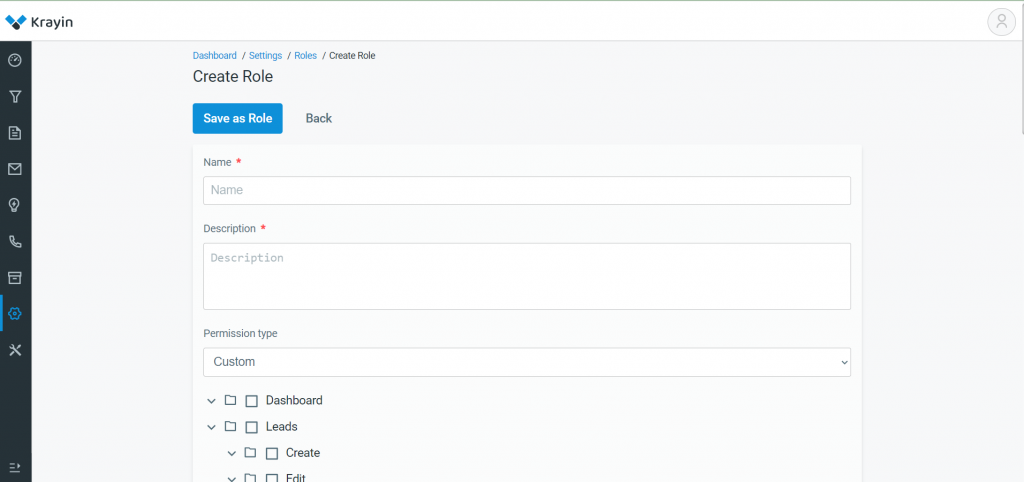1024x482 pixels.
Task: Focus the Name input field
Action: point(527,190)
